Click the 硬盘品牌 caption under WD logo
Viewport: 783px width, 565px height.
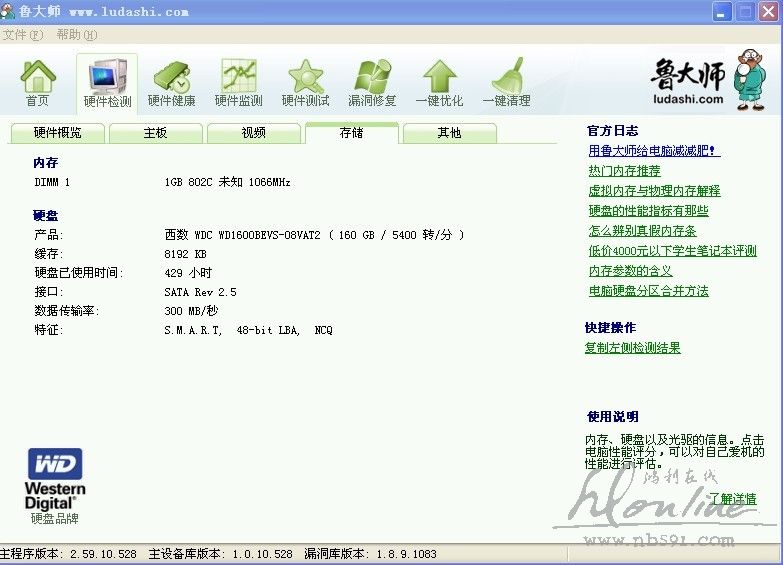(55, 519)
